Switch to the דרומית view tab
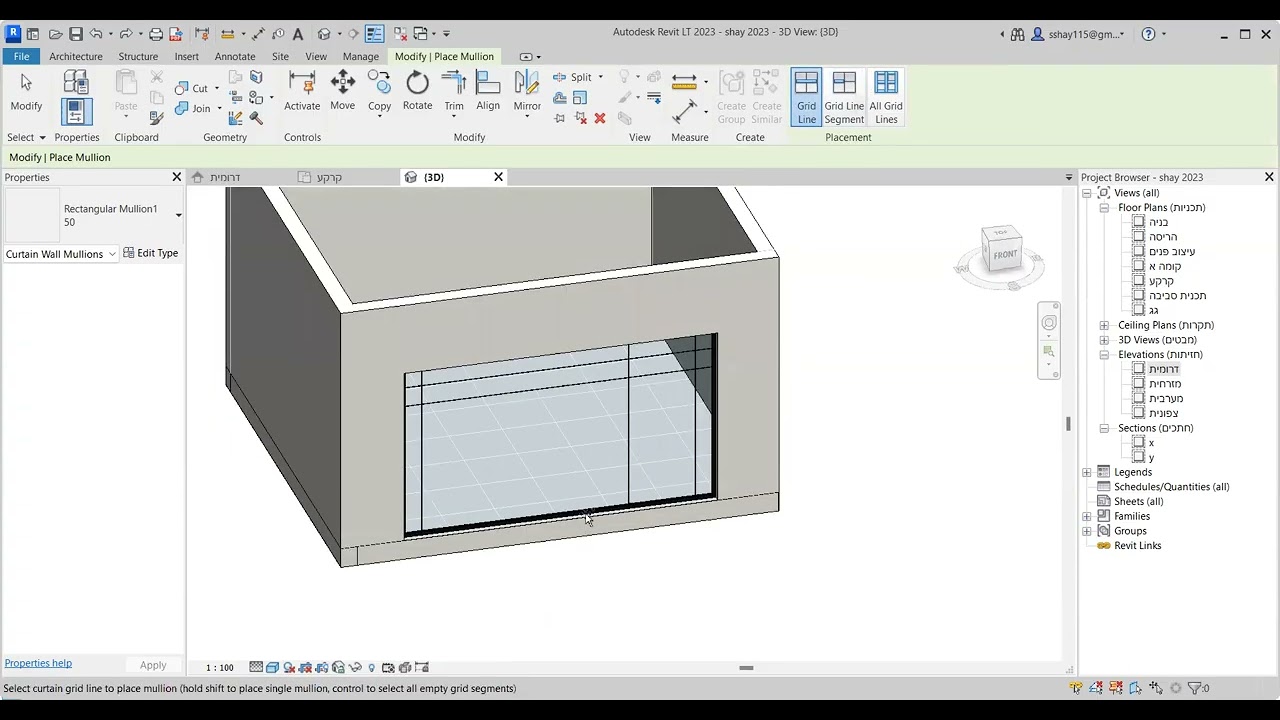The height and width of the screenshot is (720, 1280). [225, 177]
